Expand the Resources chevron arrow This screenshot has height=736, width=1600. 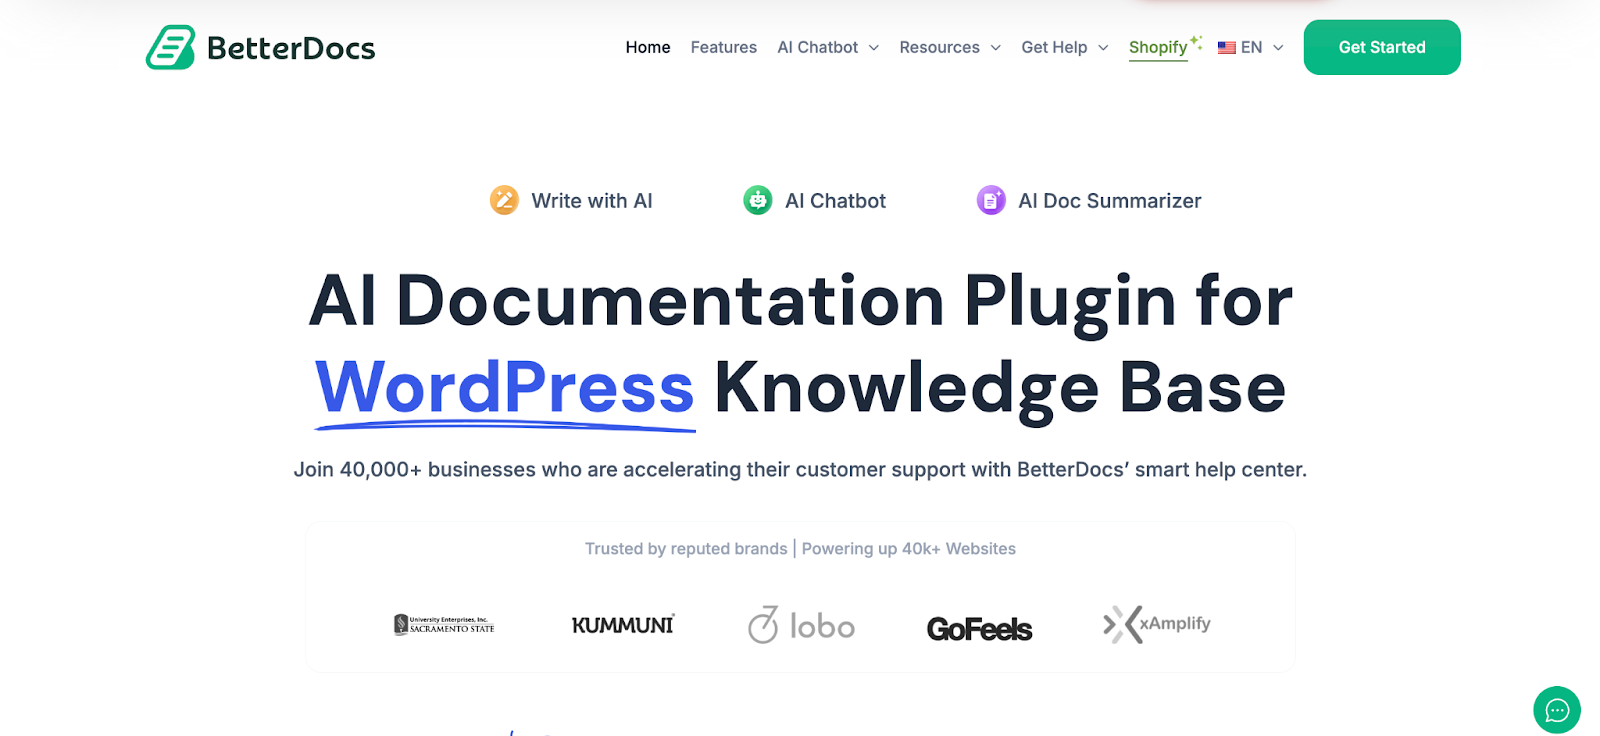pyautogui.click(x=996, y=48)
